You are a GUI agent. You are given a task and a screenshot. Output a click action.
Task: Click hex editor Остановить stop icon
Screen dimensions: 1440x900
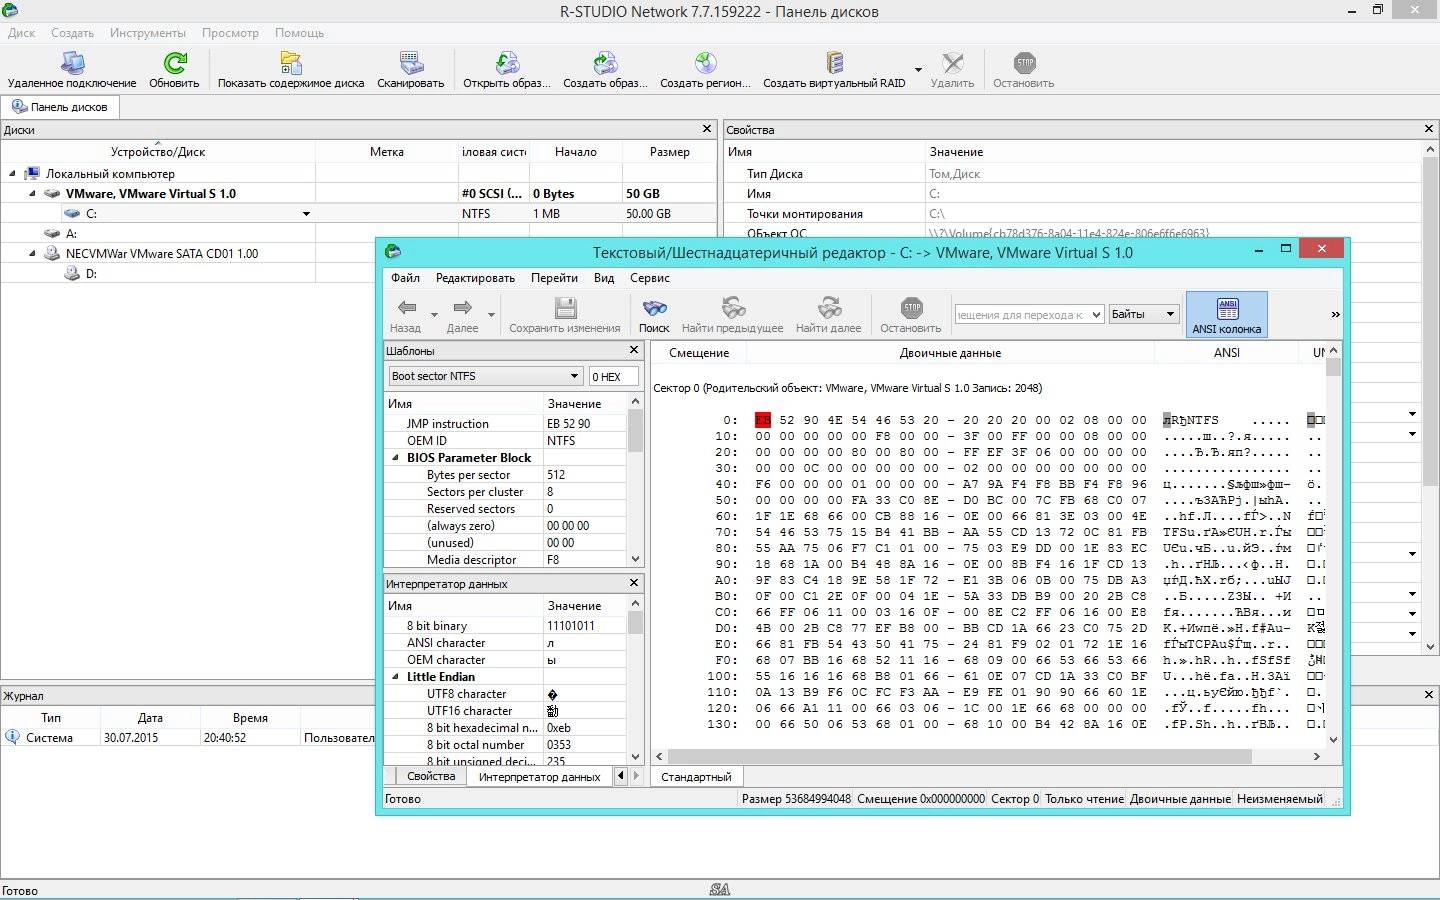(911, 308)
